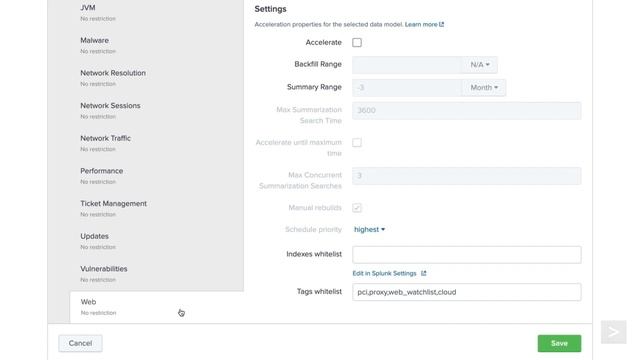The width and height of the screenshot is (640, 360).
Task: Click the Backfill Range input field
Action: tap(407, 64)
